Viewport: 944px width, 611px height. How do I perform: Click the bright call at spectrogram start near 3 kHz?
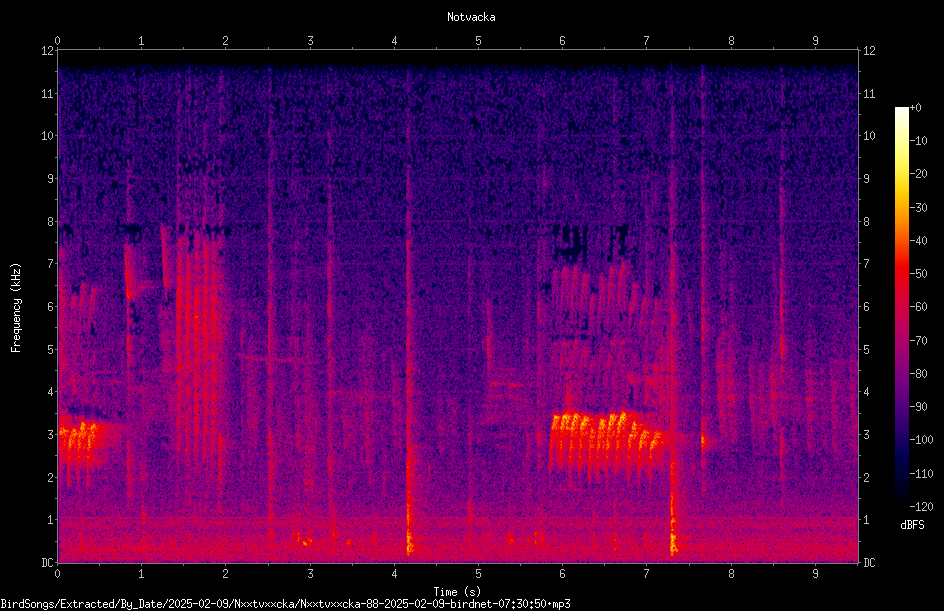81,442
